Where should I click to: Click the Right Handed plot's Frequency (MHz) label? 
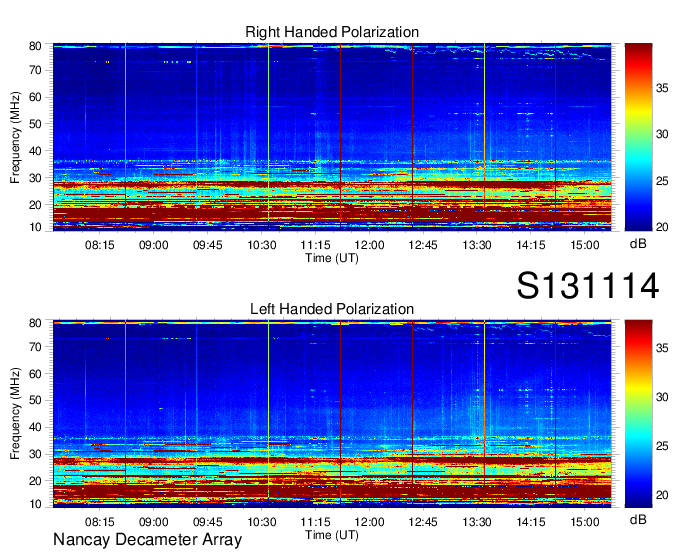click(x=15, y=137)
